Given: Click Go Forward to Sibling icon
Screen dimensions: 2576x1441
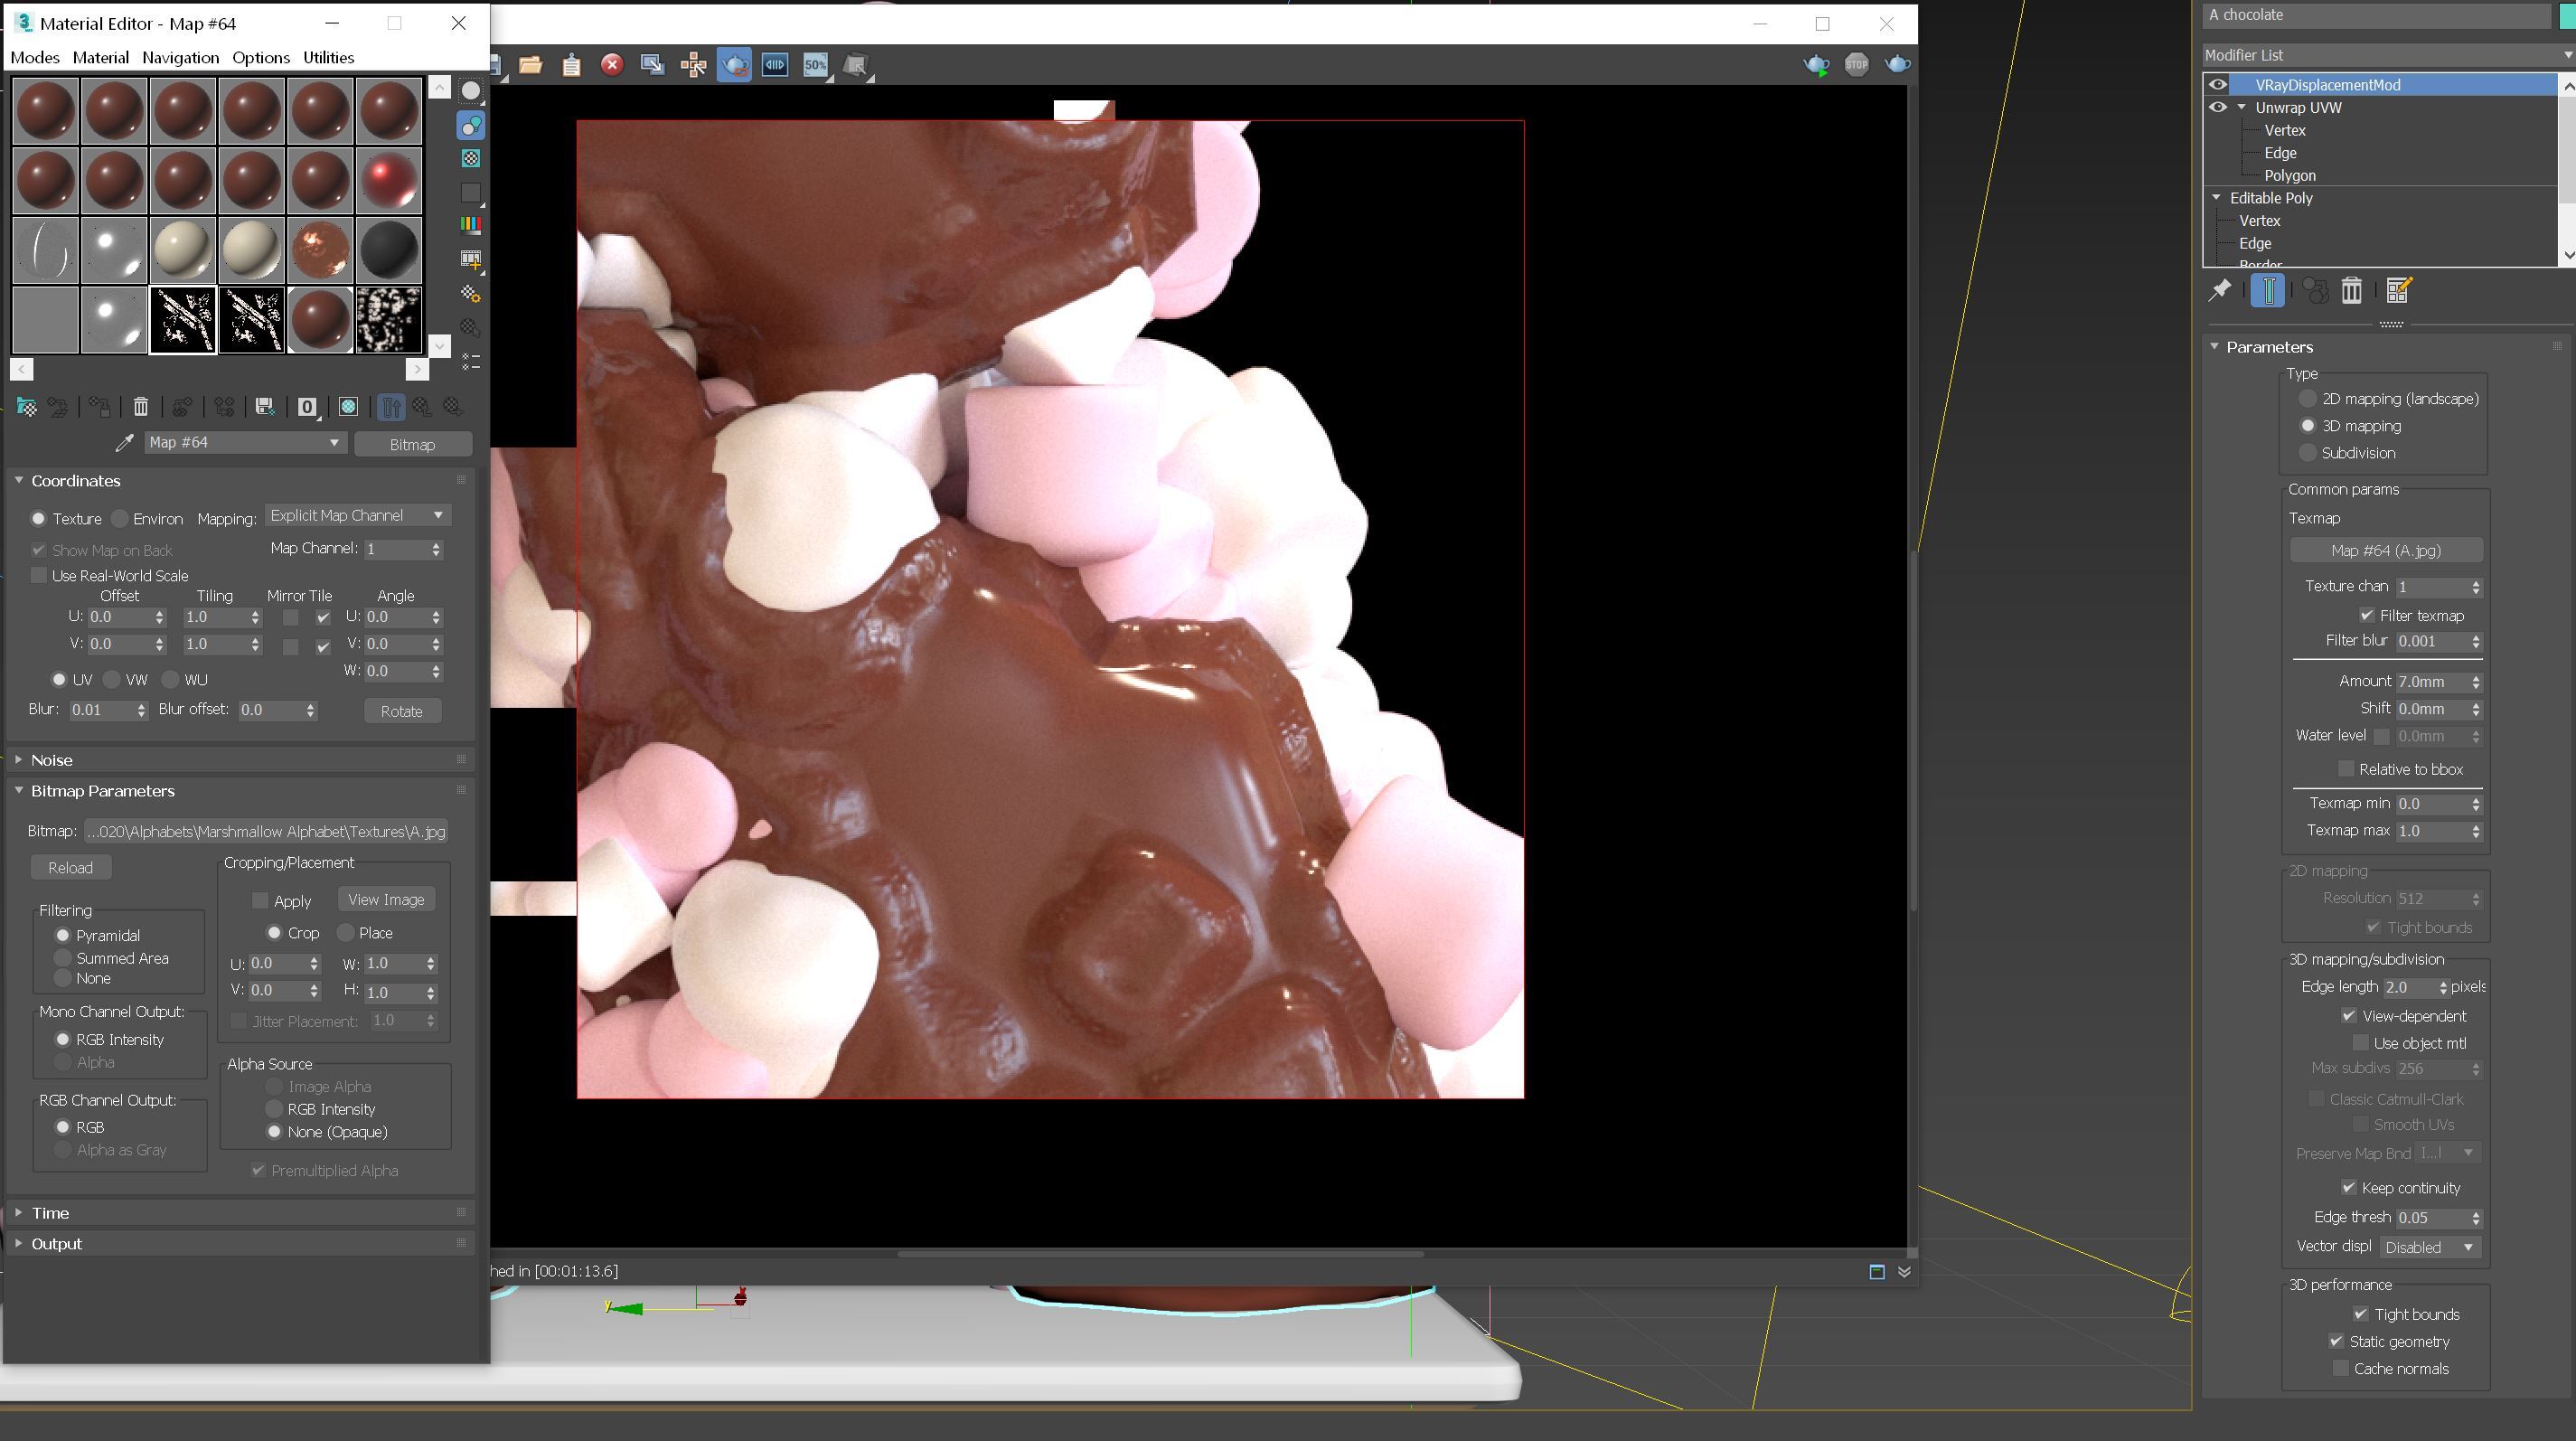Looking at the screenshot, I should pyautogui.click(x=453, y=407).
